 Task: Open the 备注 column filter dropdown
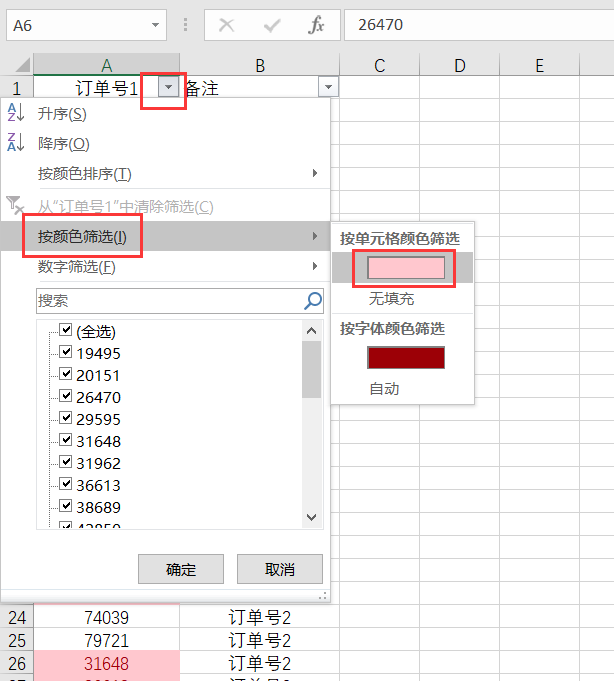[x=328, y=87]
